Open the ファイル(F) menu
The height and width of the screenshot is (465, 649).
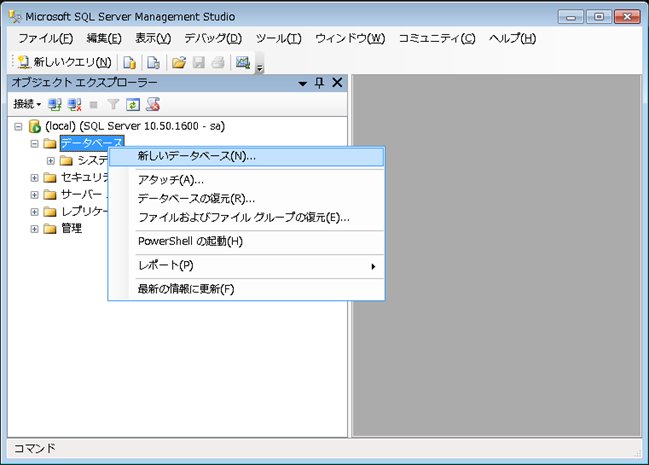point(46,39)
